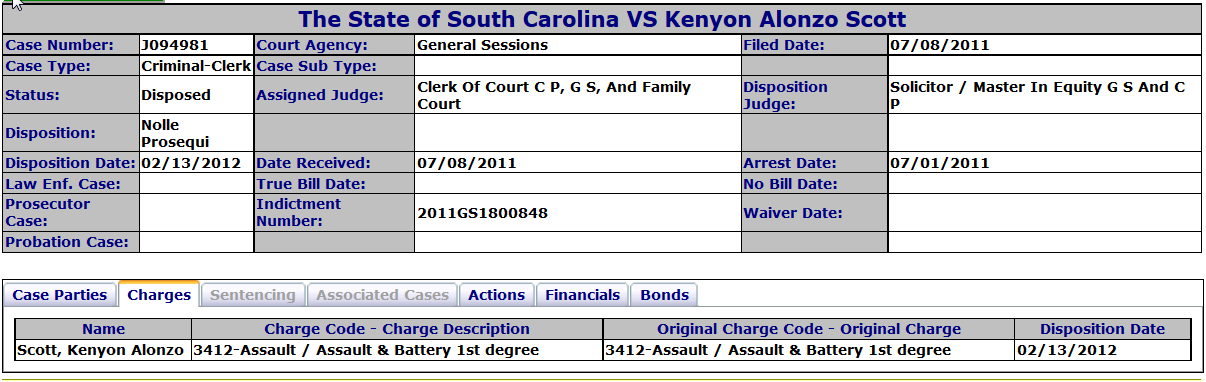
Task: Click the case title heading
Action: click(603, 19)
